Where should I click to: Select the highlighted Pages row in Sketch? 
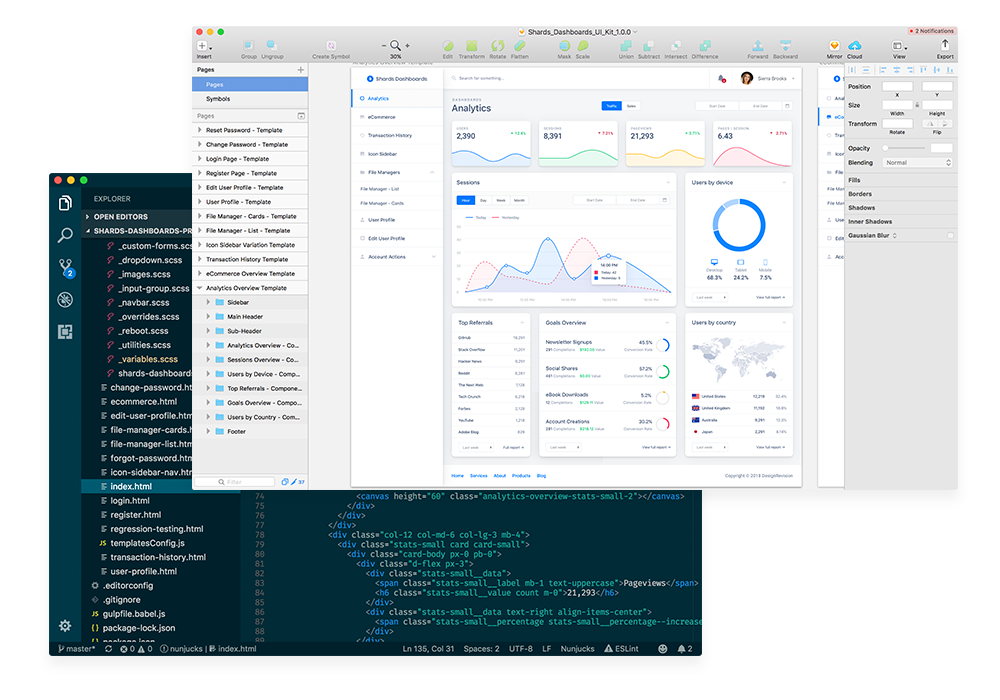click(250, 84)
